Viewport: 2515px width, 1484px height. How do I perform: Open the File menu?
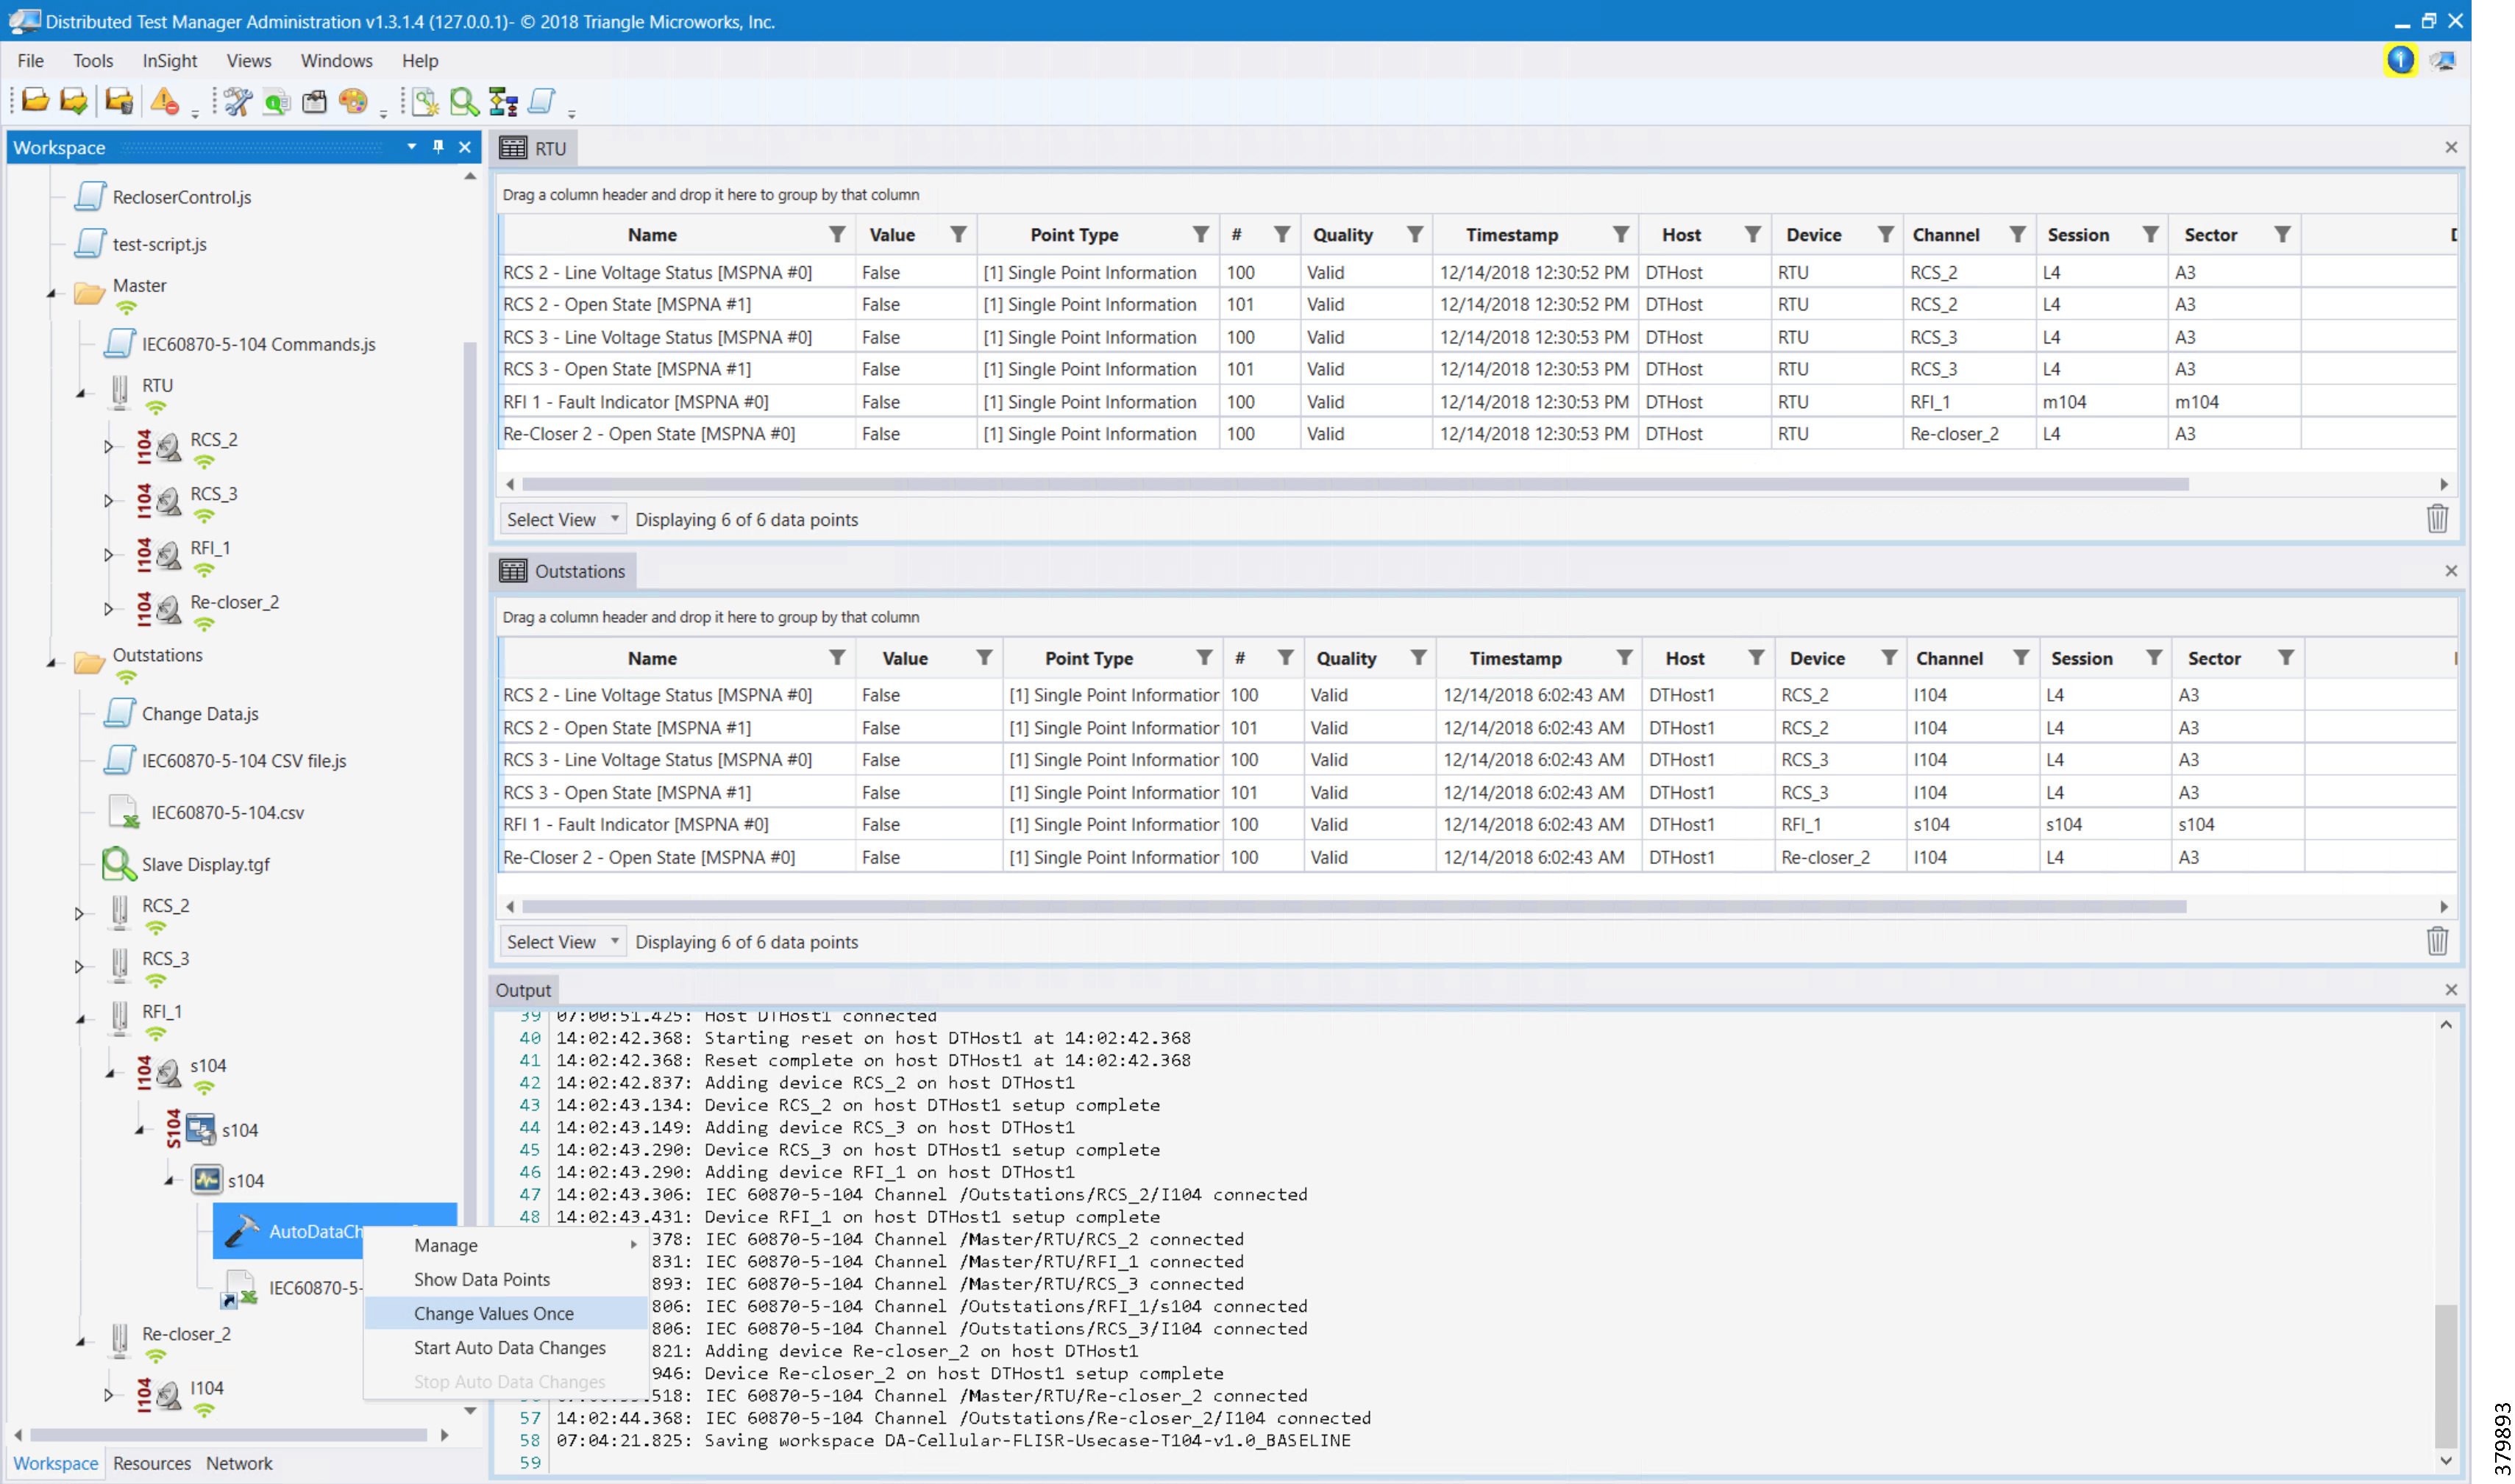tap(30, 60)
